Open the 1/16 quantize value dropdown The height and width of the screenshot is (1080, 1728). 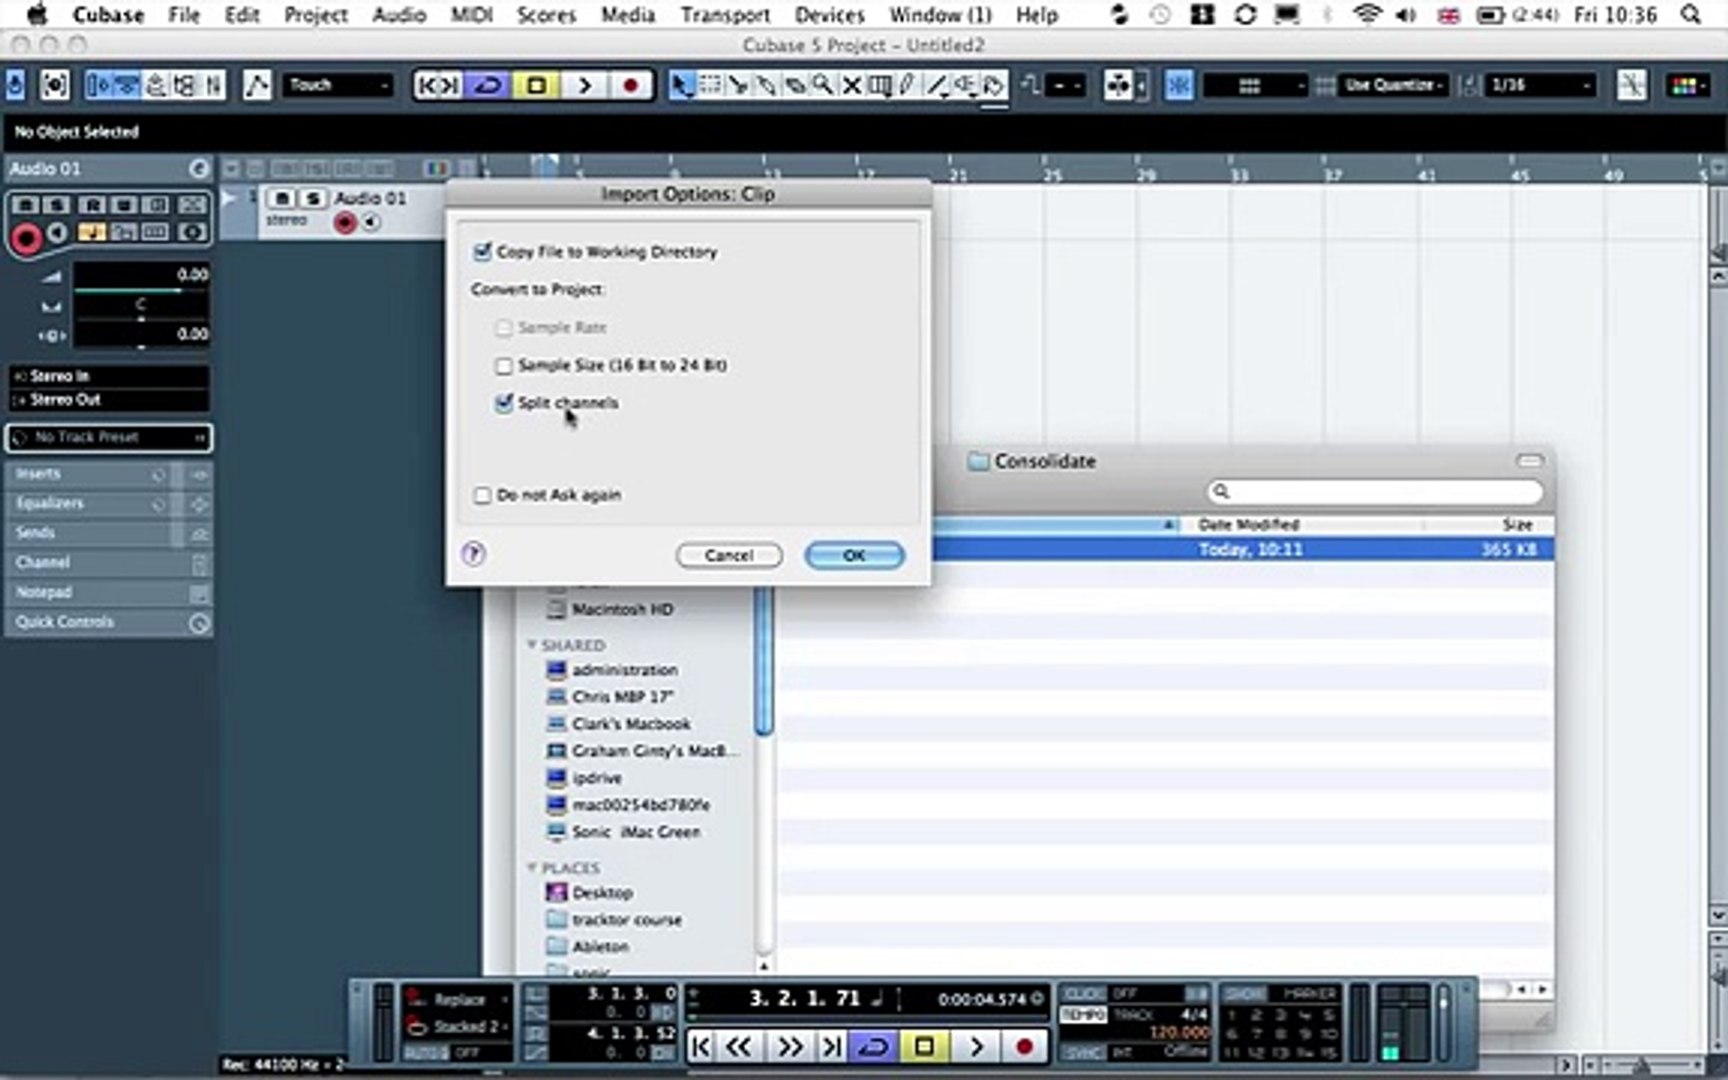(x=1541, y=85)
